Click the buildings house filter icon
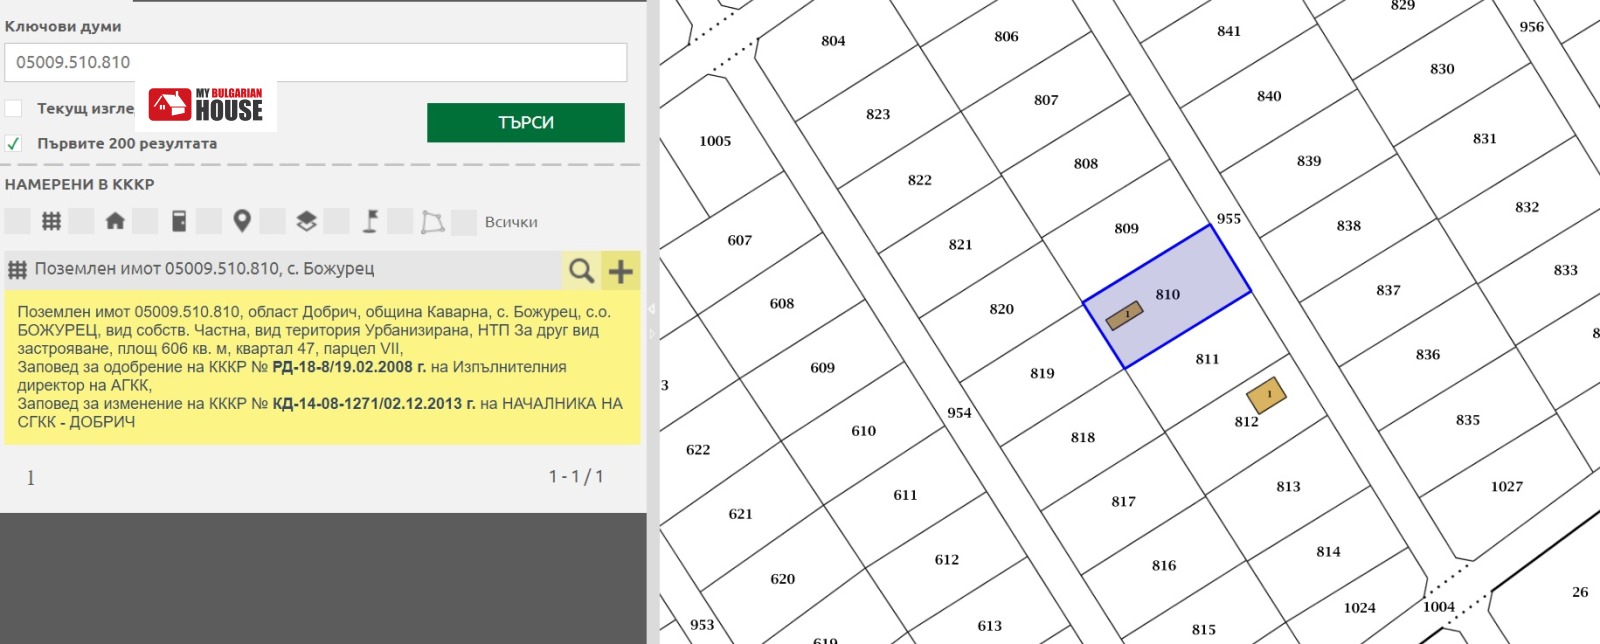This screenshot has width=1600, height=644. point(115,221)
